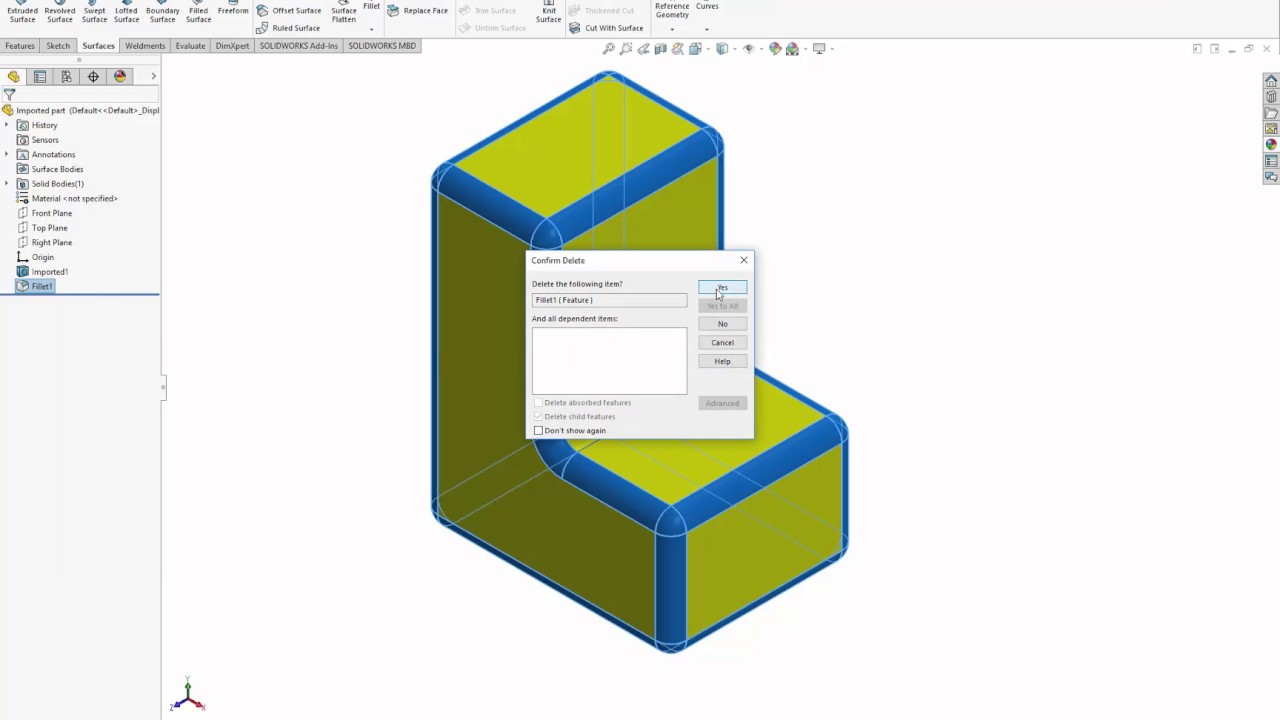Open the view display style dropdown
This screenshot has width=1280, height=720.
736,47
